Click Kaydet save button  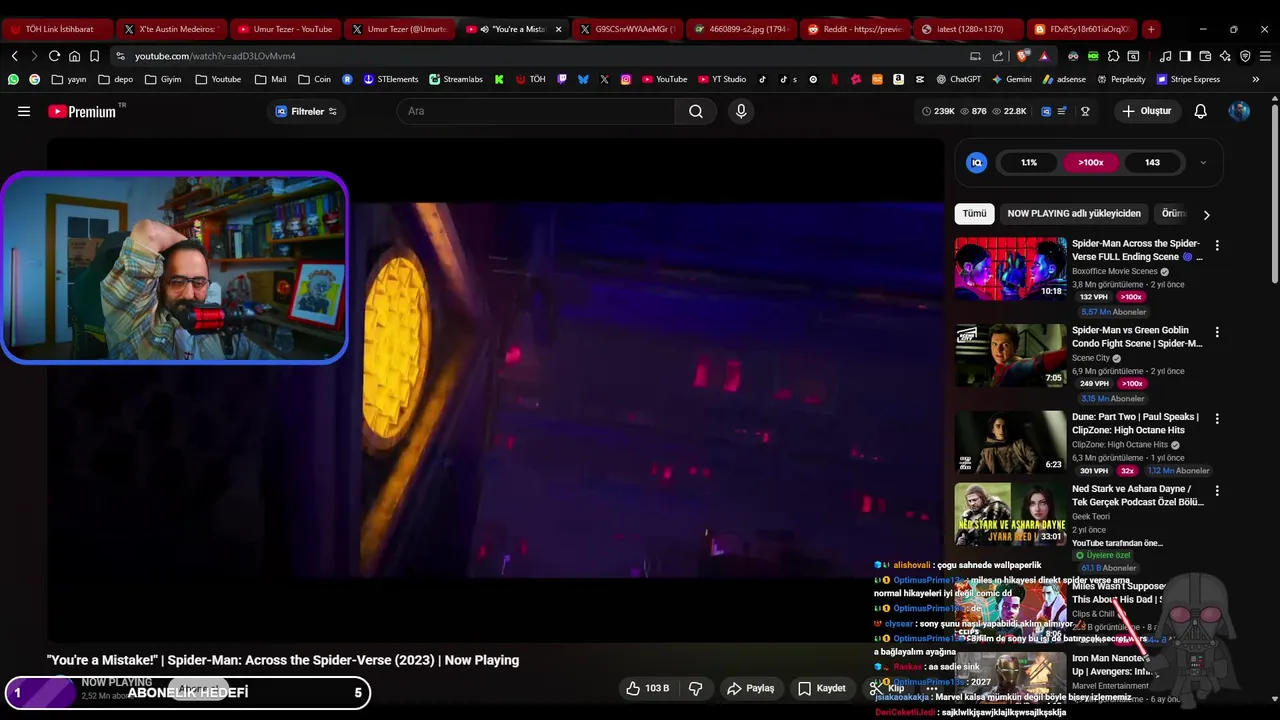(x=821, y=688)
